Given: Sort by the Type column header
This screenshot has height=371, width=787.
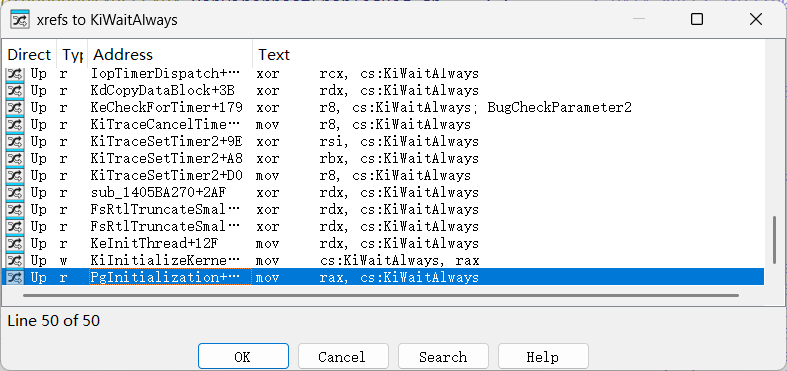Looking at the screenshot, I should click(x=72, y=54).
